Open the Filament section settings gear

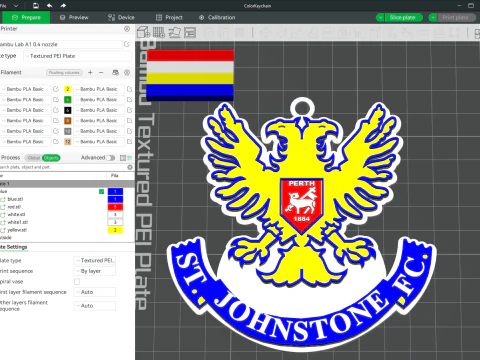(127, 72)
